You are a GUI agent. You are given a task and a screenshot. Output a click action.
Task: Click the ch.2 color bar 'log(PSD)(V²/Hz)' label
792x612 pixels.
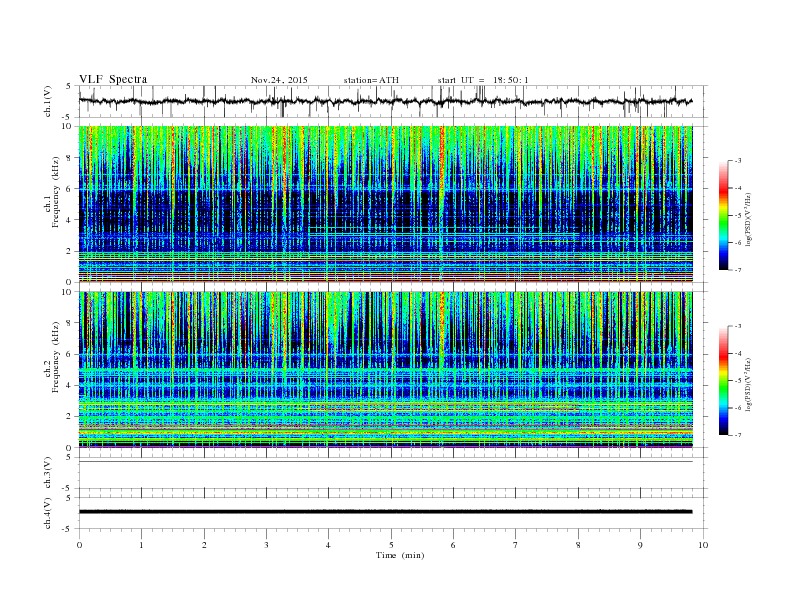(x=748, y=384)
